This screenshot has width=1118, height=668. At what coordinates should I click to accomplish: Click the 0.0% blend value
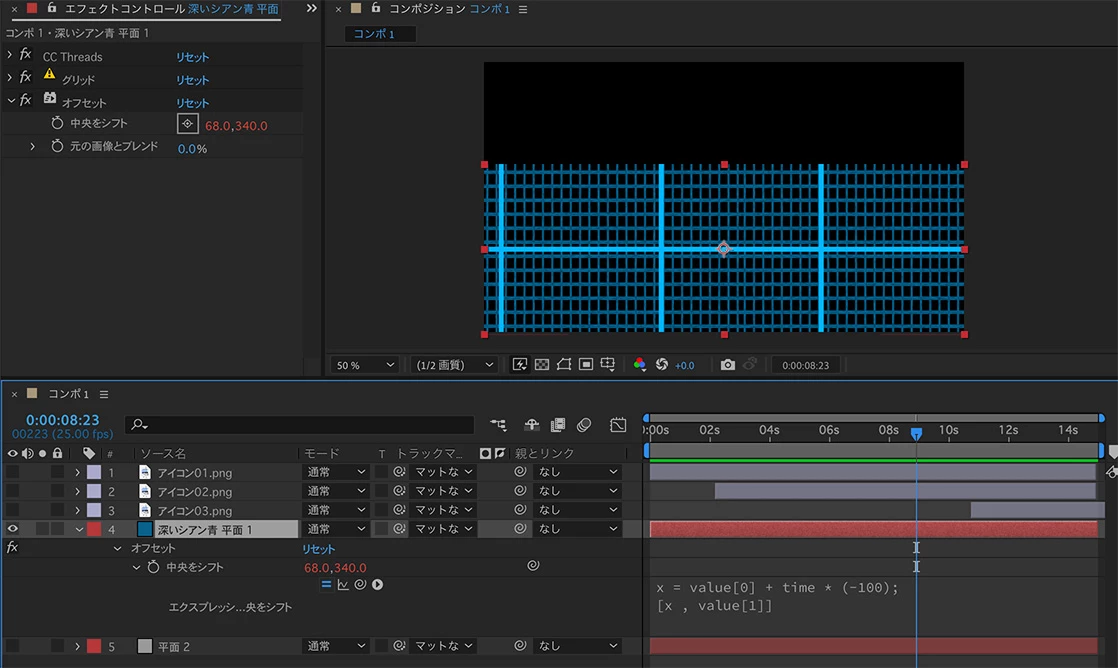pyautogui.click(x=193, y=149)
